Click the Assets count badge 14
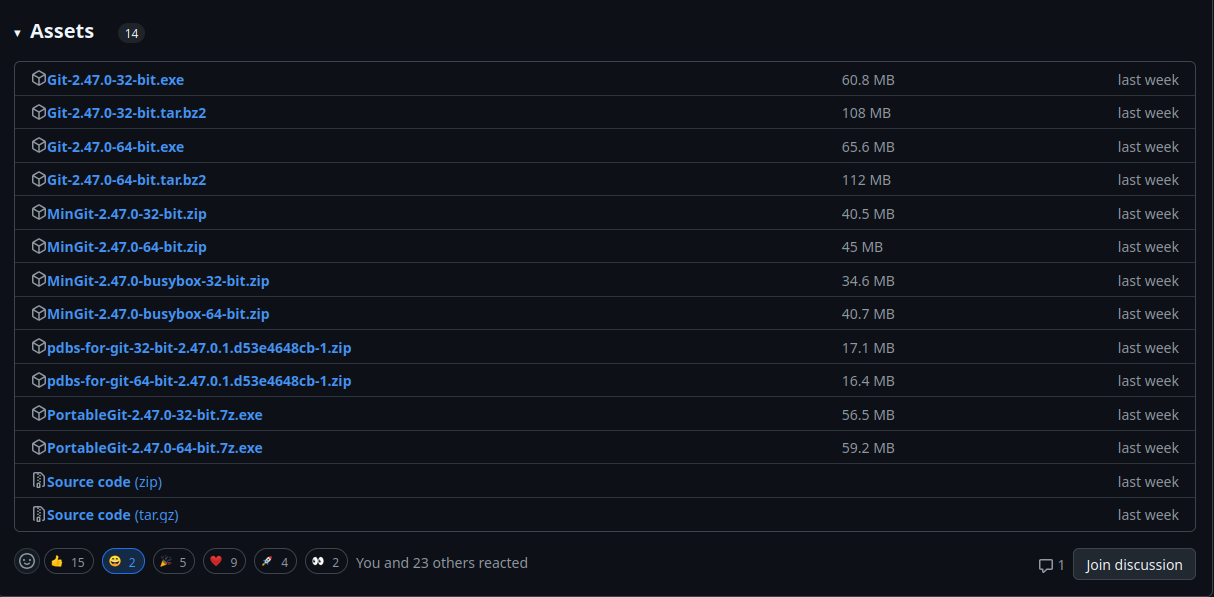1214x597 pixels. coord(131,33)
